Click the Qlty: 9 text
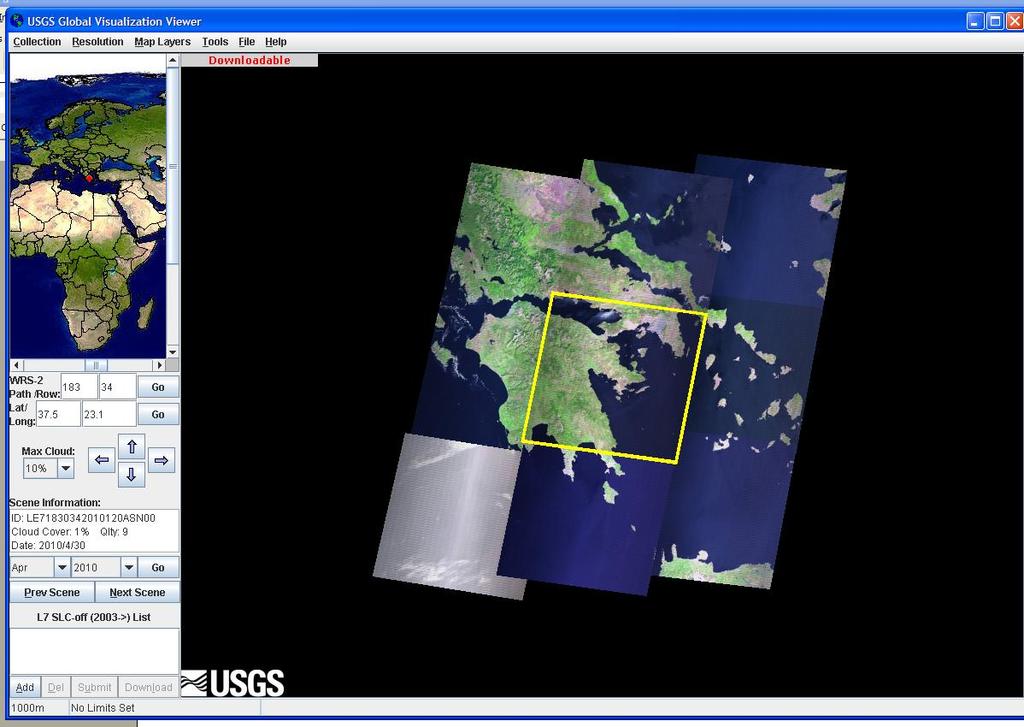This screenshot has width=1024, height=727. pyautogui.click(x=114, y=532)
